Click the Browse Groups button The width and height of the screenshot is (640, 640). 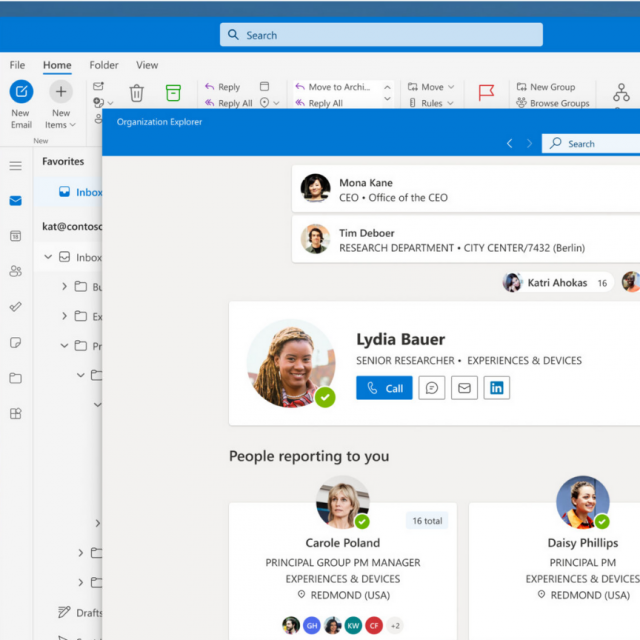coord(552,103)
